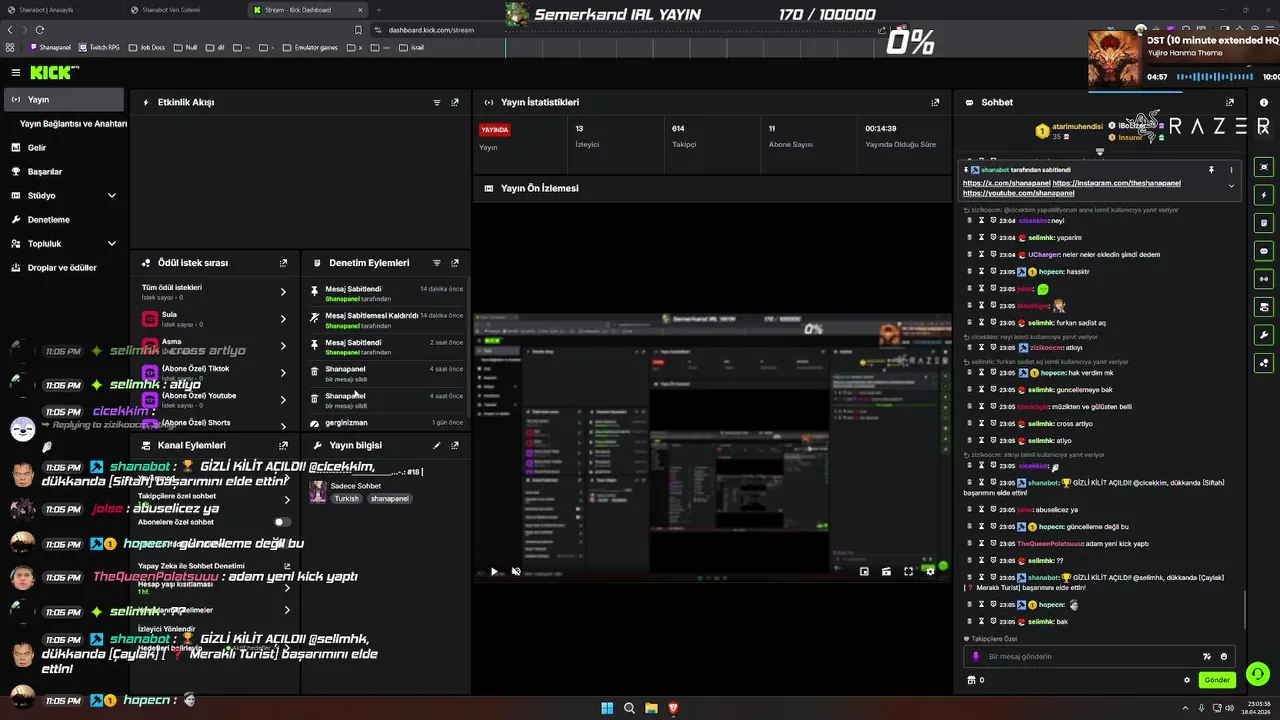The height and width of the screenshot is (720, 1280).
Task: Open the Gelir sidebar item
Action: pos(36,148)
